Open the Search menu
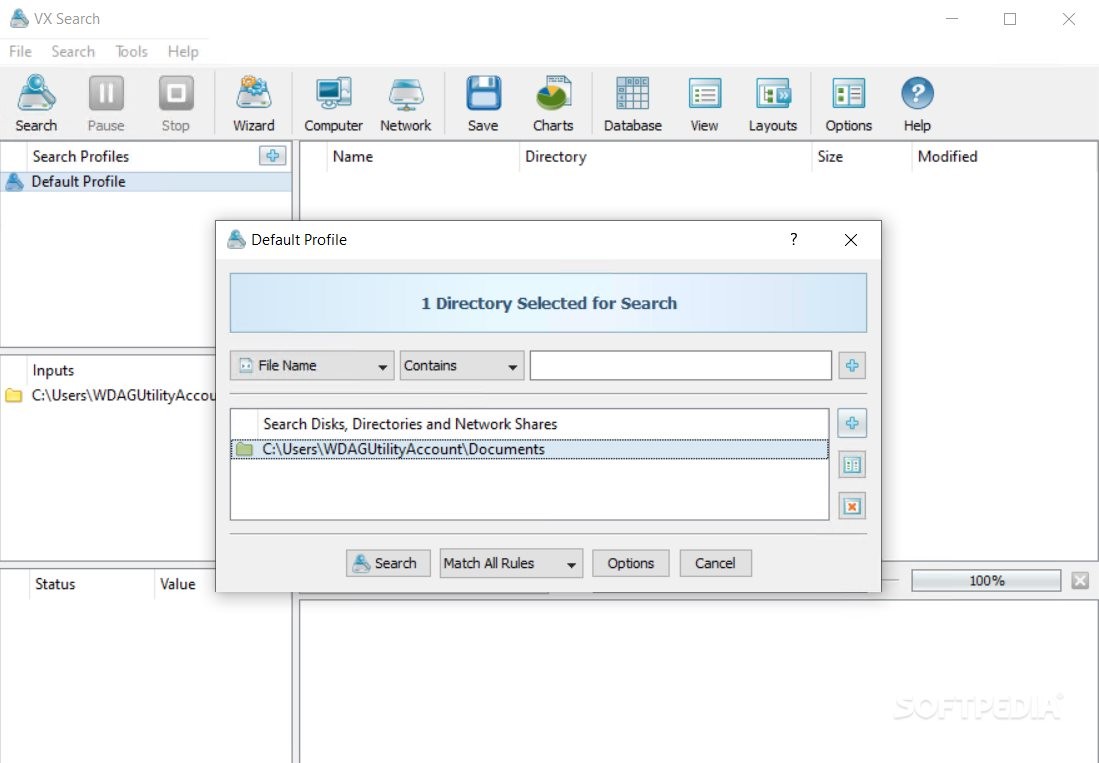 73,52
